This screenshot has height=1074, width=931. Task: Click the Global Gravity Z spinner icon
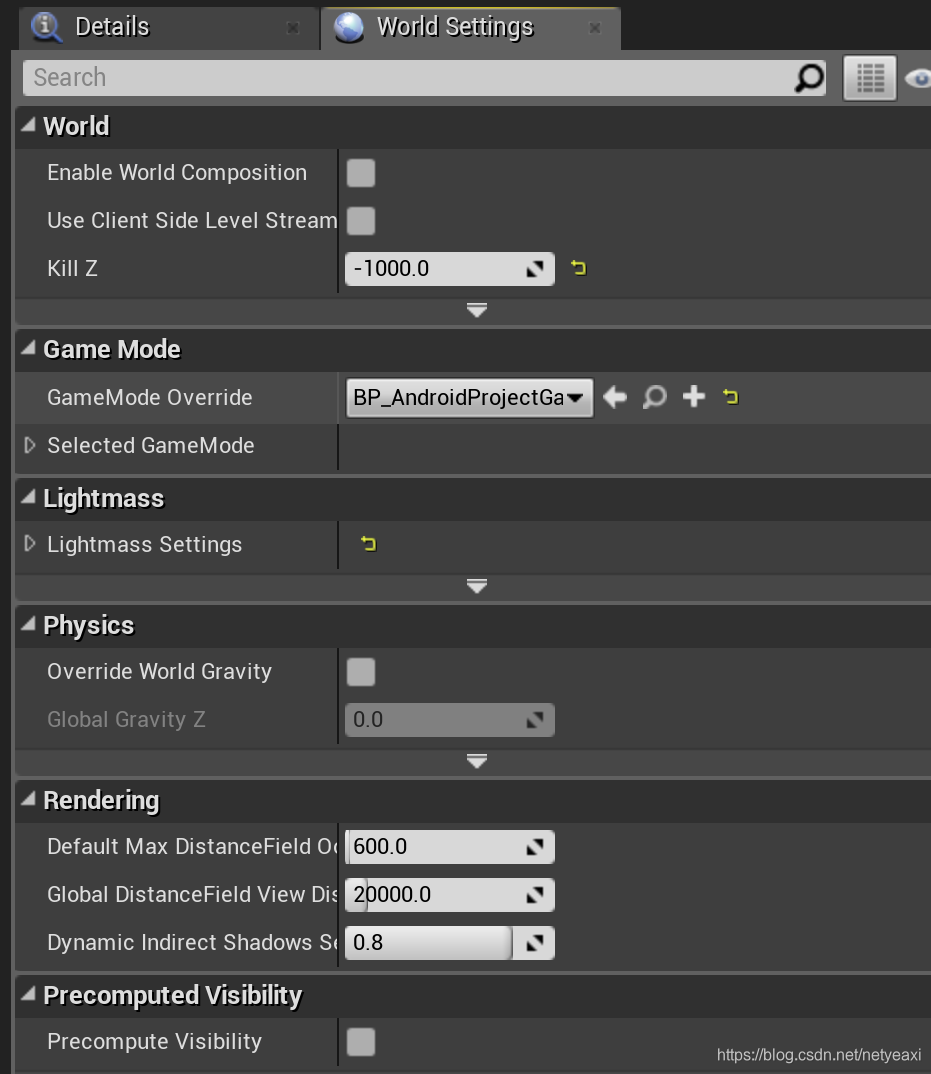[x=535, y=721]
